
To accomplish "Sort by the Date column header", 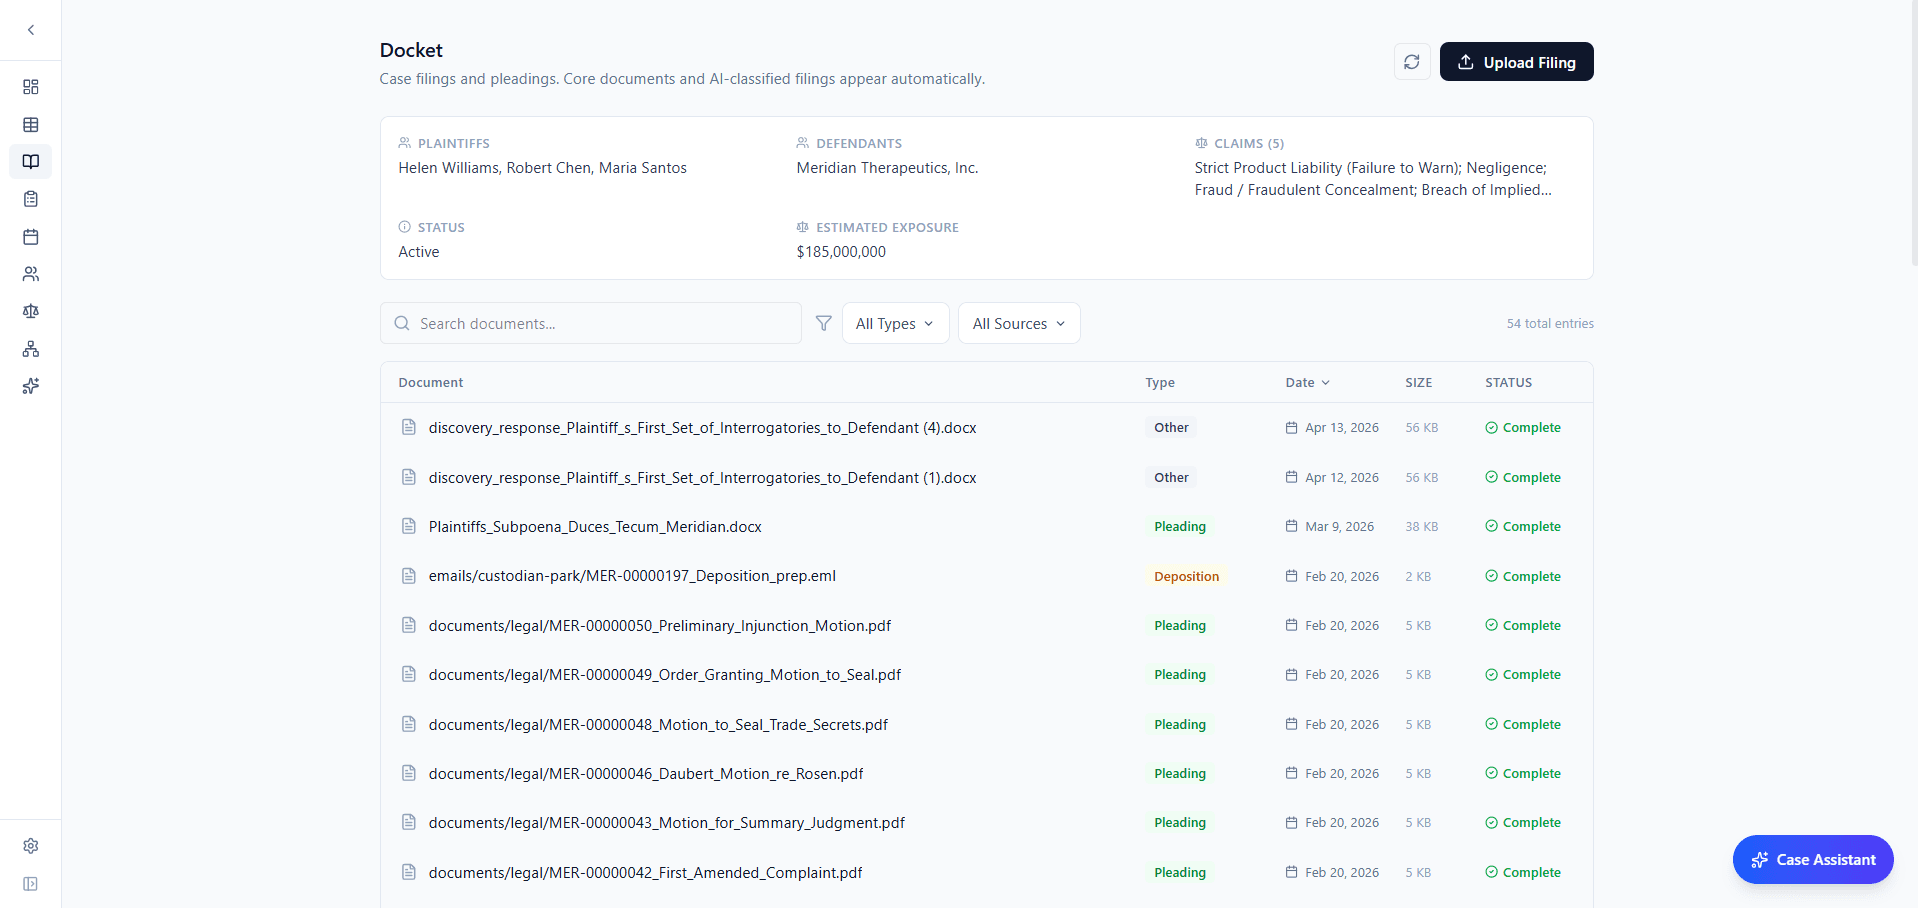I will (x=1307, y=383).
